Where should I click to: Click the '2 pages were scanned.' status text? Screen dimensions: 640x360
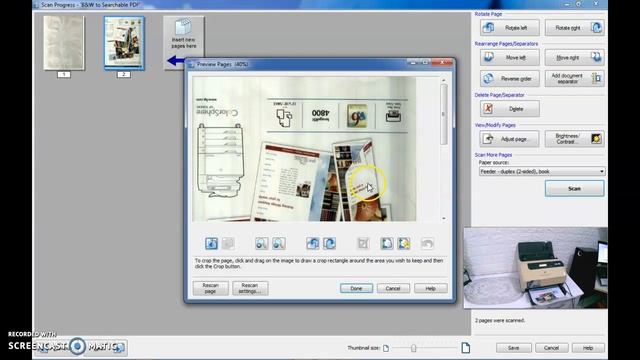point(500,320)
